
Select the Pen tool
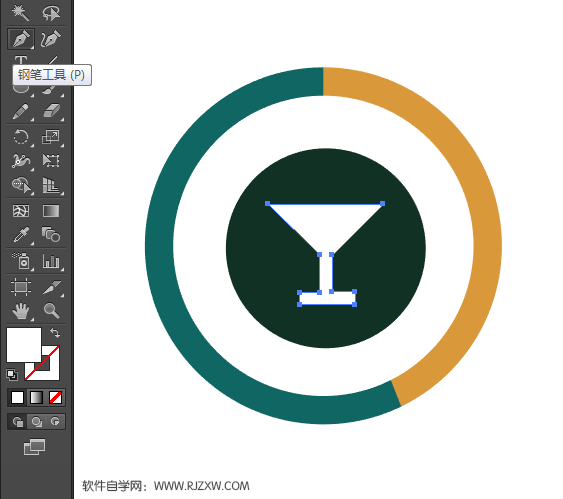(21, 39)
